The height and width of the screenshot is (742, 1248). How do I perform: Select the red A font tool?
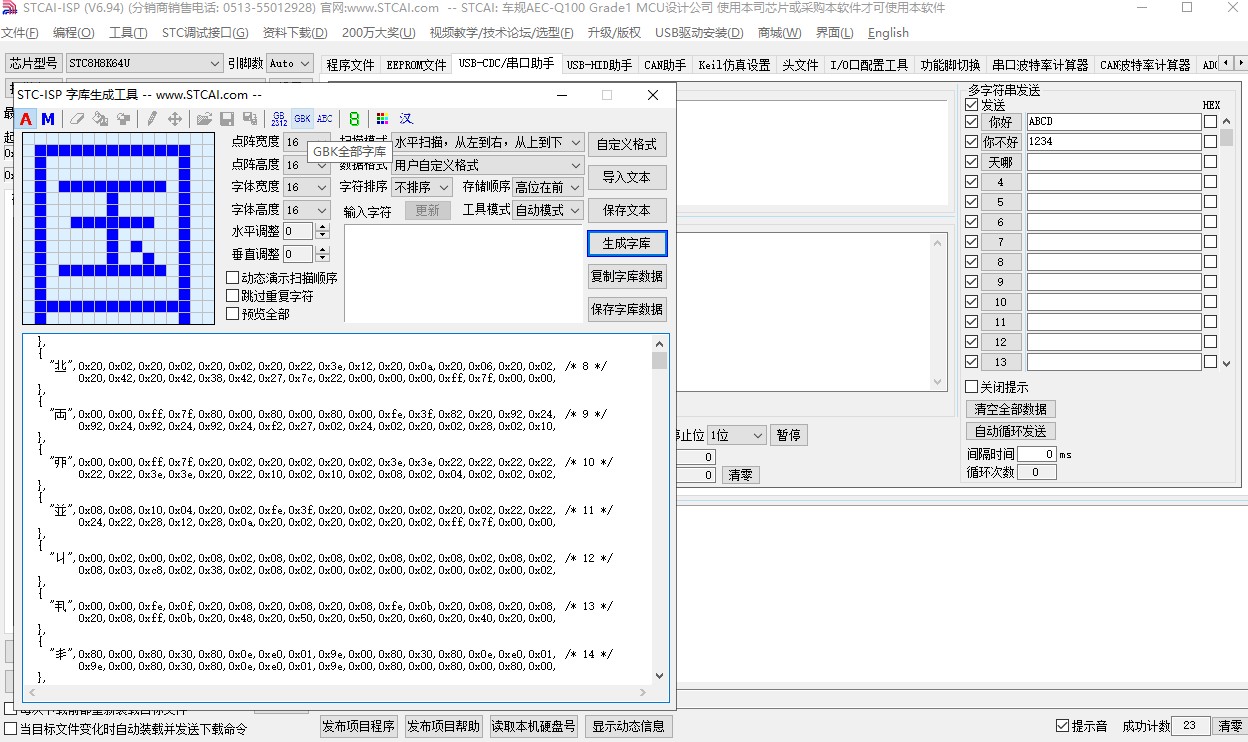click(x=26, y=119)
